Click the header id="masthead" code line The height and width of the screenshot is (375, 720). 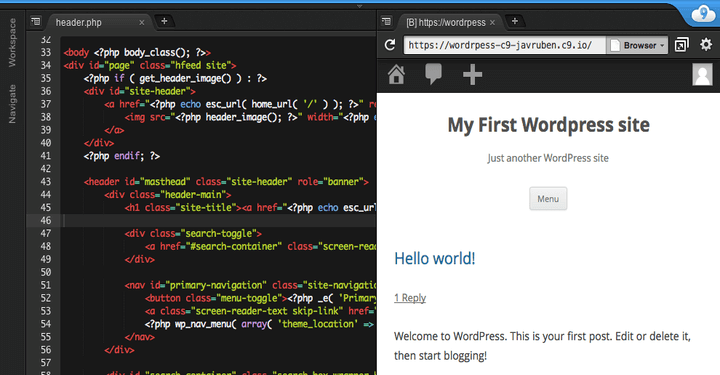tap(226, 182)
